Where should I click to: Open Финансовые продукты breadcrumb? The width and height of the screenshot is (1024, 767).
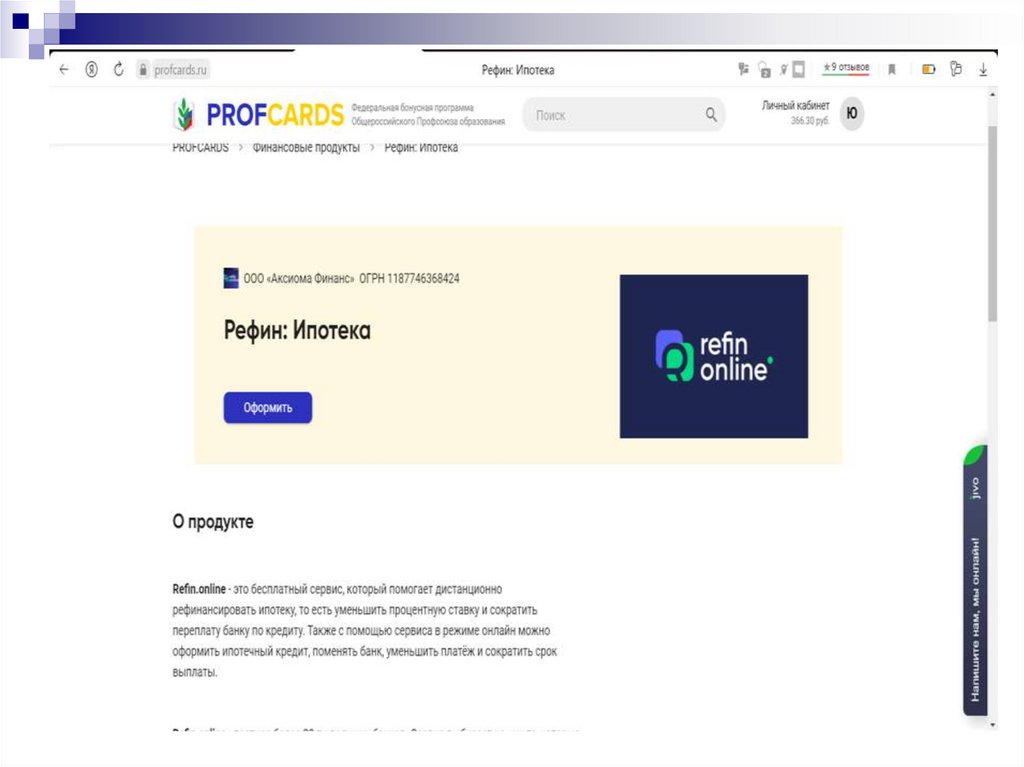click(x=306, y=148)
